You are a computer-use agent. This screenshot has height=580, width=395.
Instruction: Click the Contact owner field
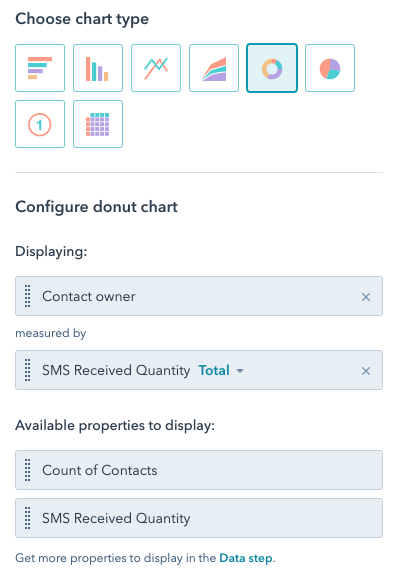click(199, 296)
